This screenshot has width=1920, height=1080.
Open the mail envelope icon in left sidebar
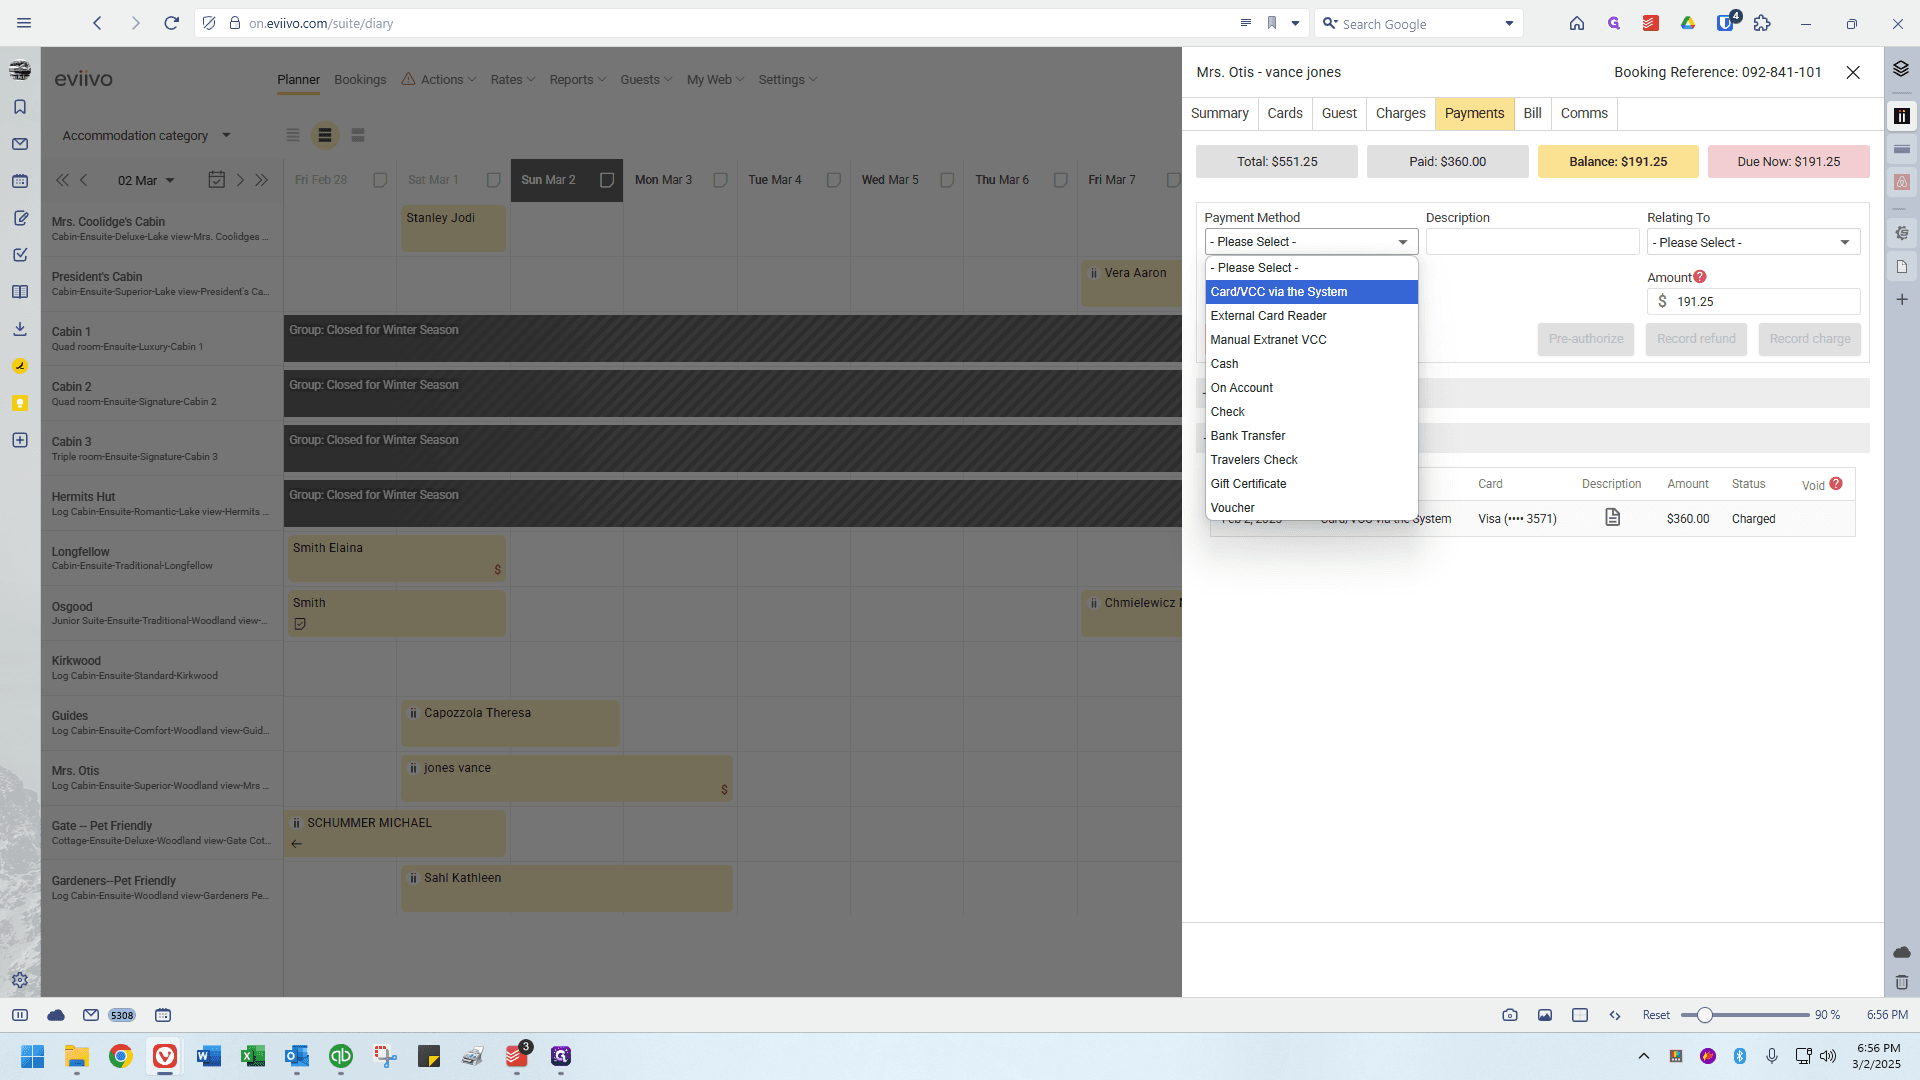[x=20, y=144]
